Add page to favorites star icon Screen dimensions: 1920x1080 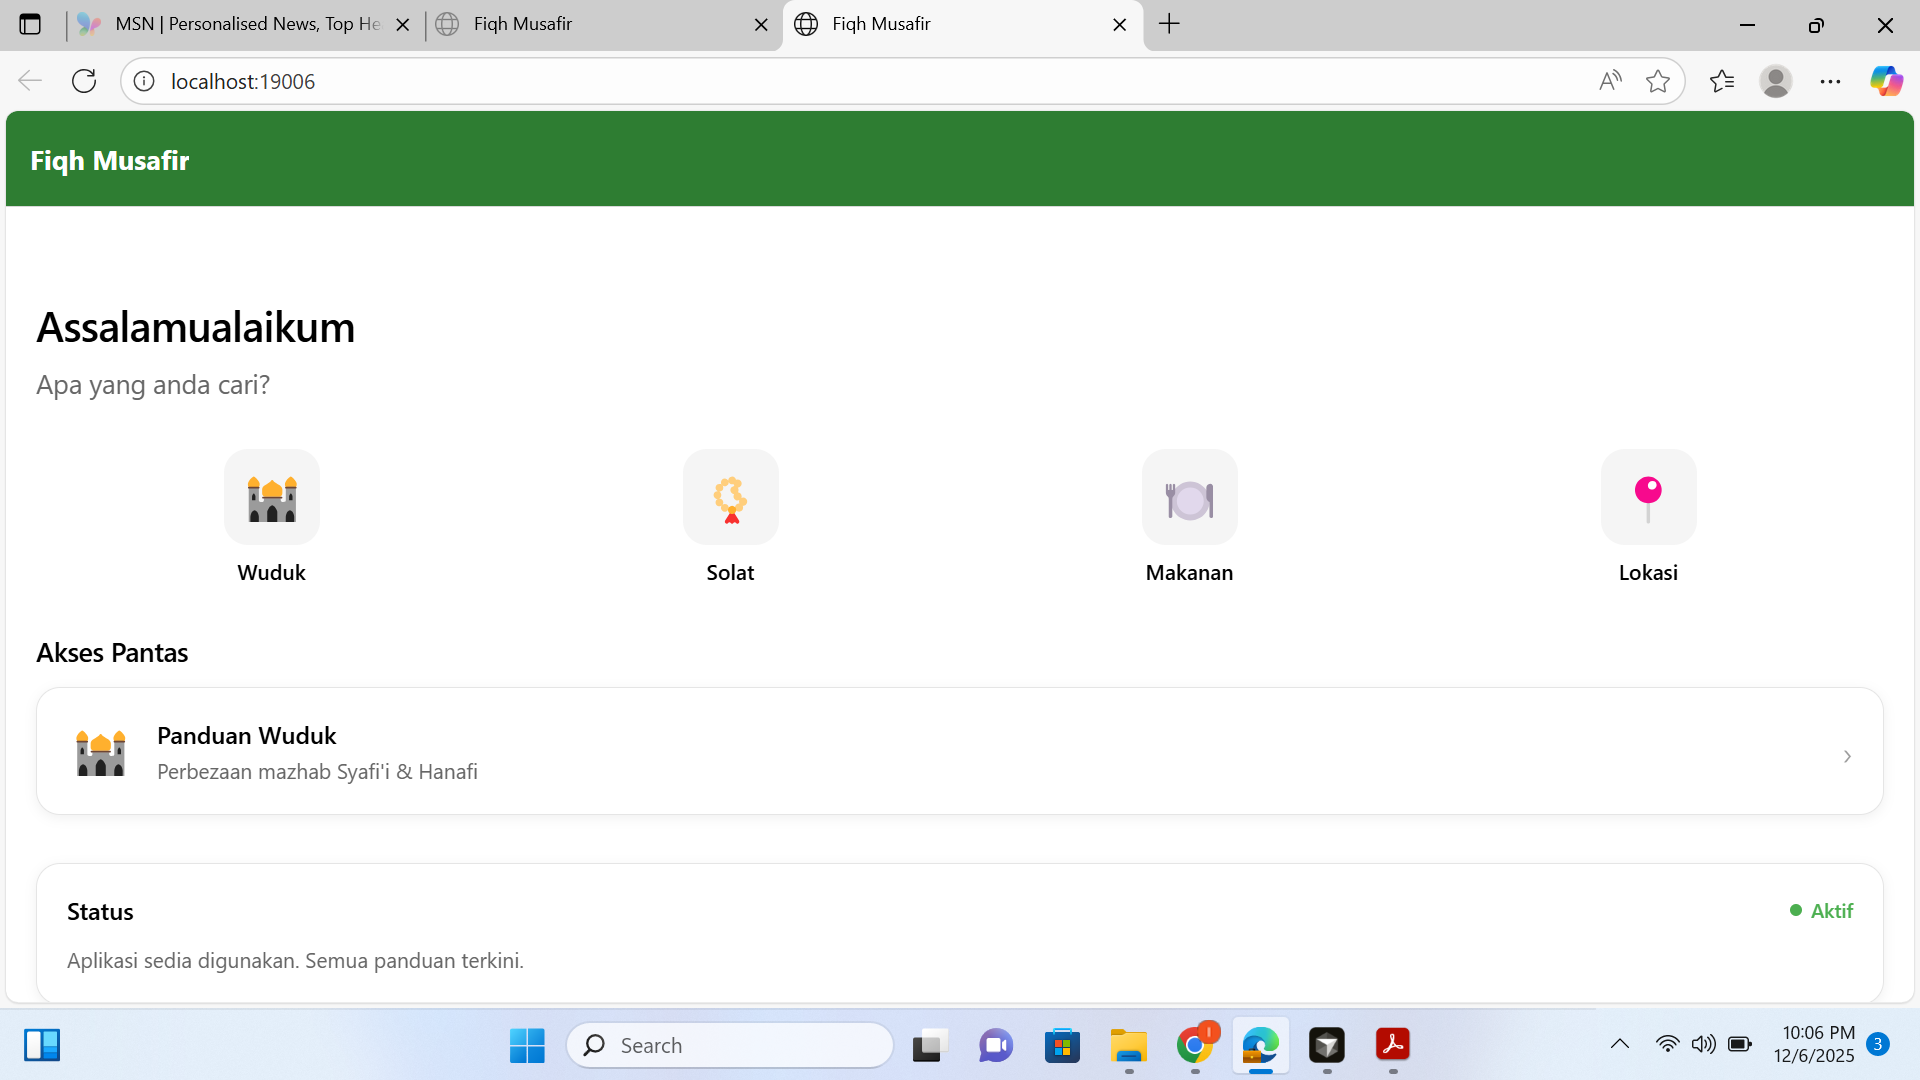pyautogui.click(x=1657, y=81)
